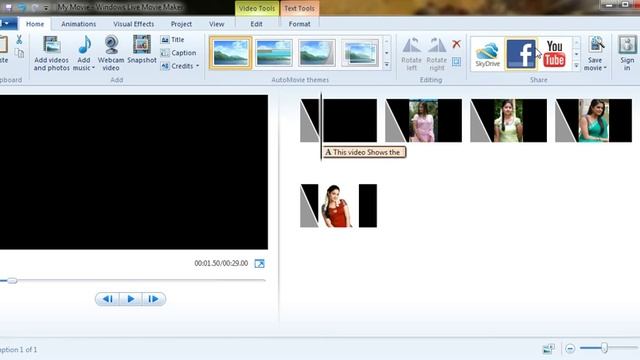This screenshot has height=360, width=640.
Task: Click the preview video area
Action: (x=134, y=172)
